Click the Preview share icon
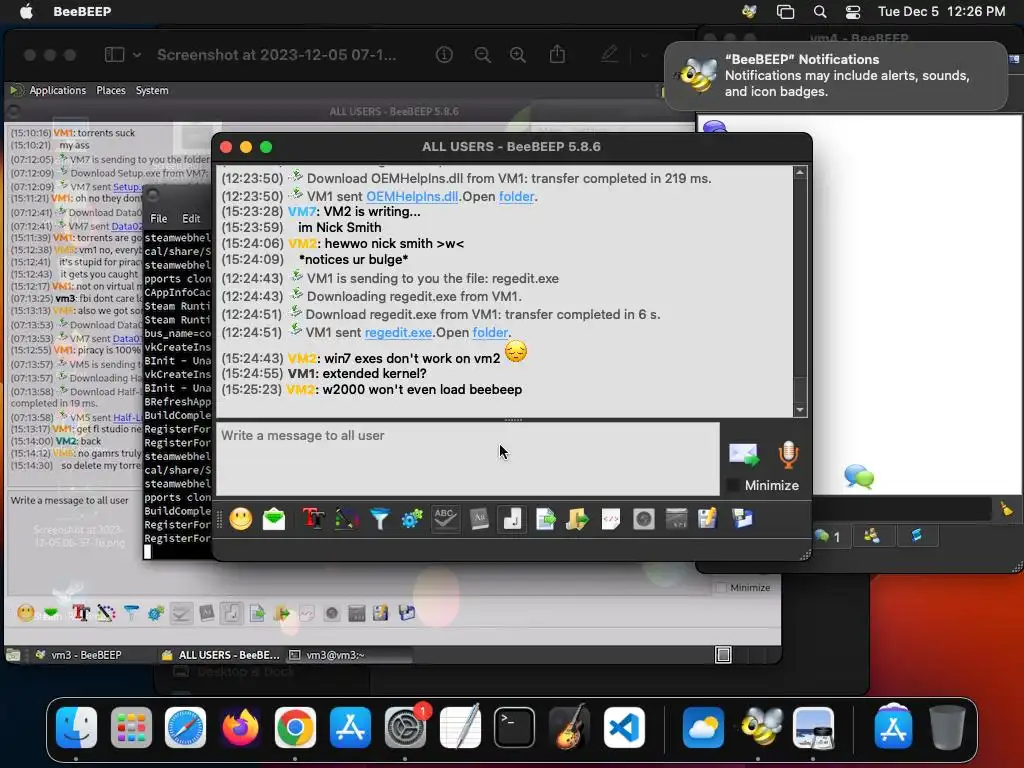 (x=557, y=54)
